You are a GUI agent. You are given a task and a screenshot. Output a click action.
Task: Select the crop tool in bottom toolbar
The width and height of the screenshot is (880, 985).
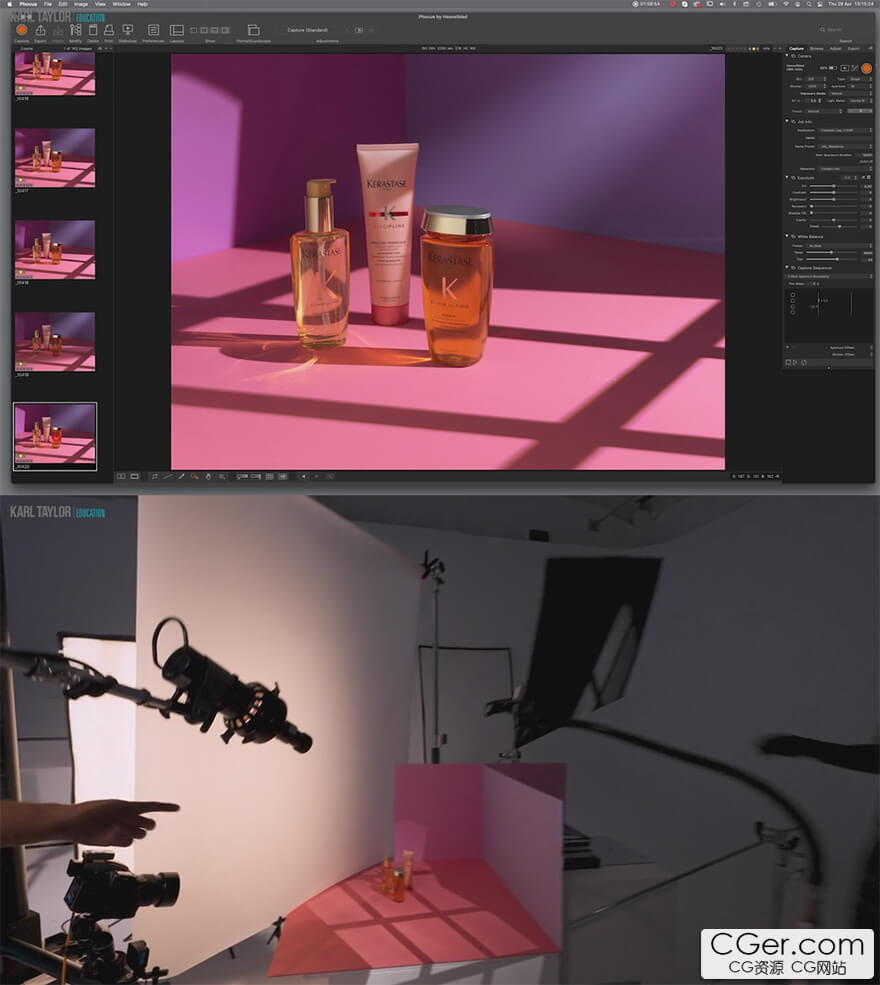click(155, 477)
